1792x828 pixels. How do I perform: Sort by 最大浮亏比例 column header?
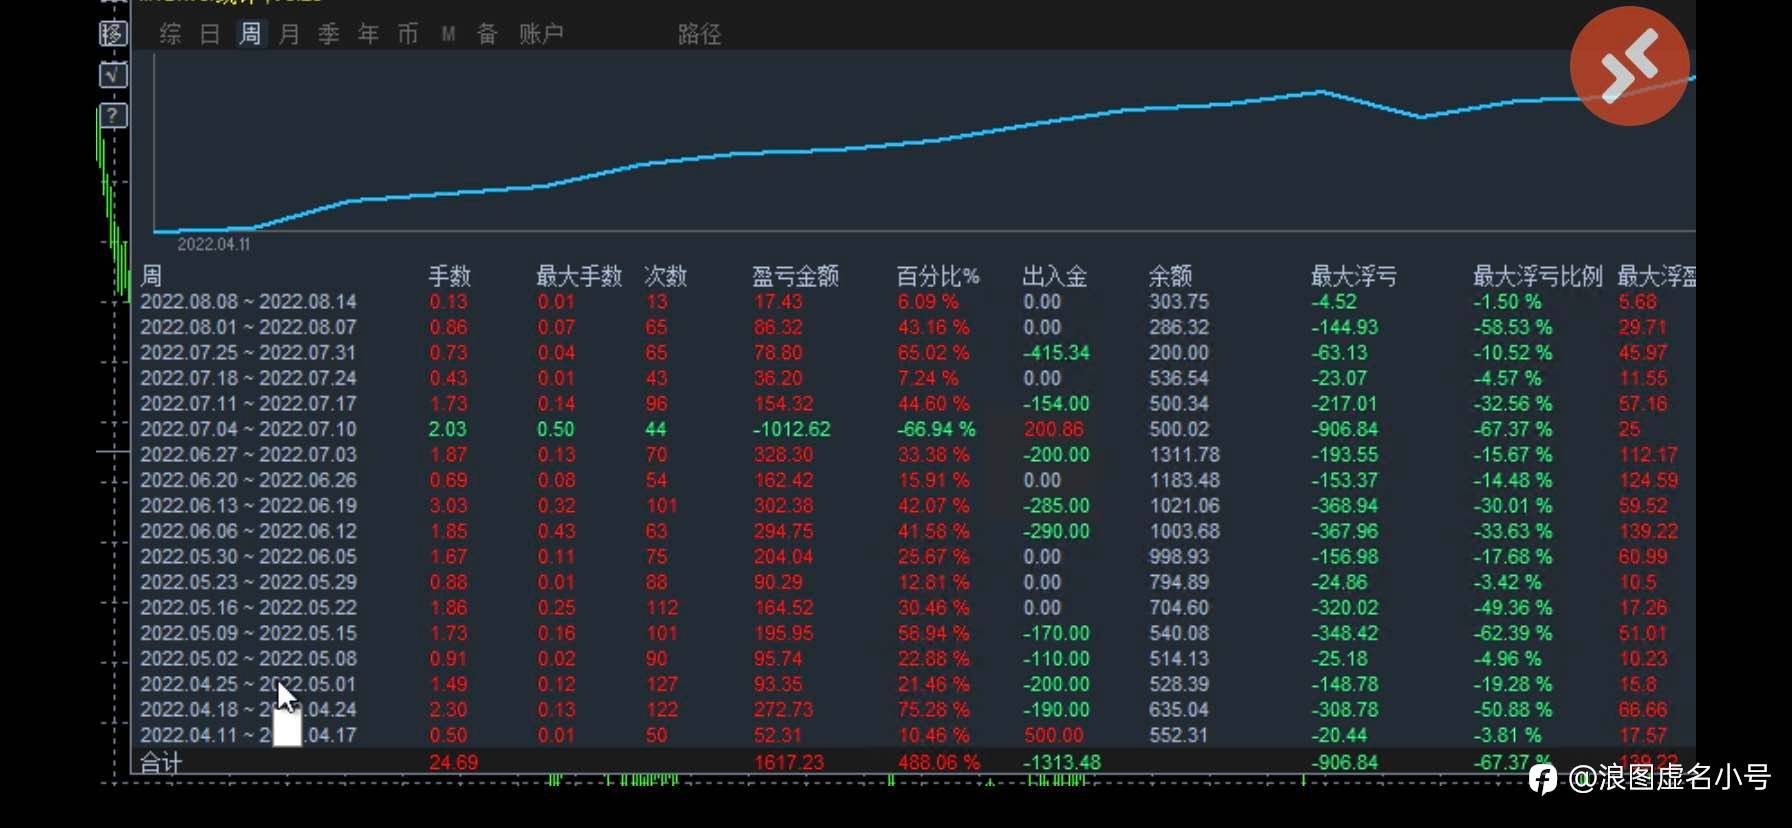click(x=1538, y=276)
